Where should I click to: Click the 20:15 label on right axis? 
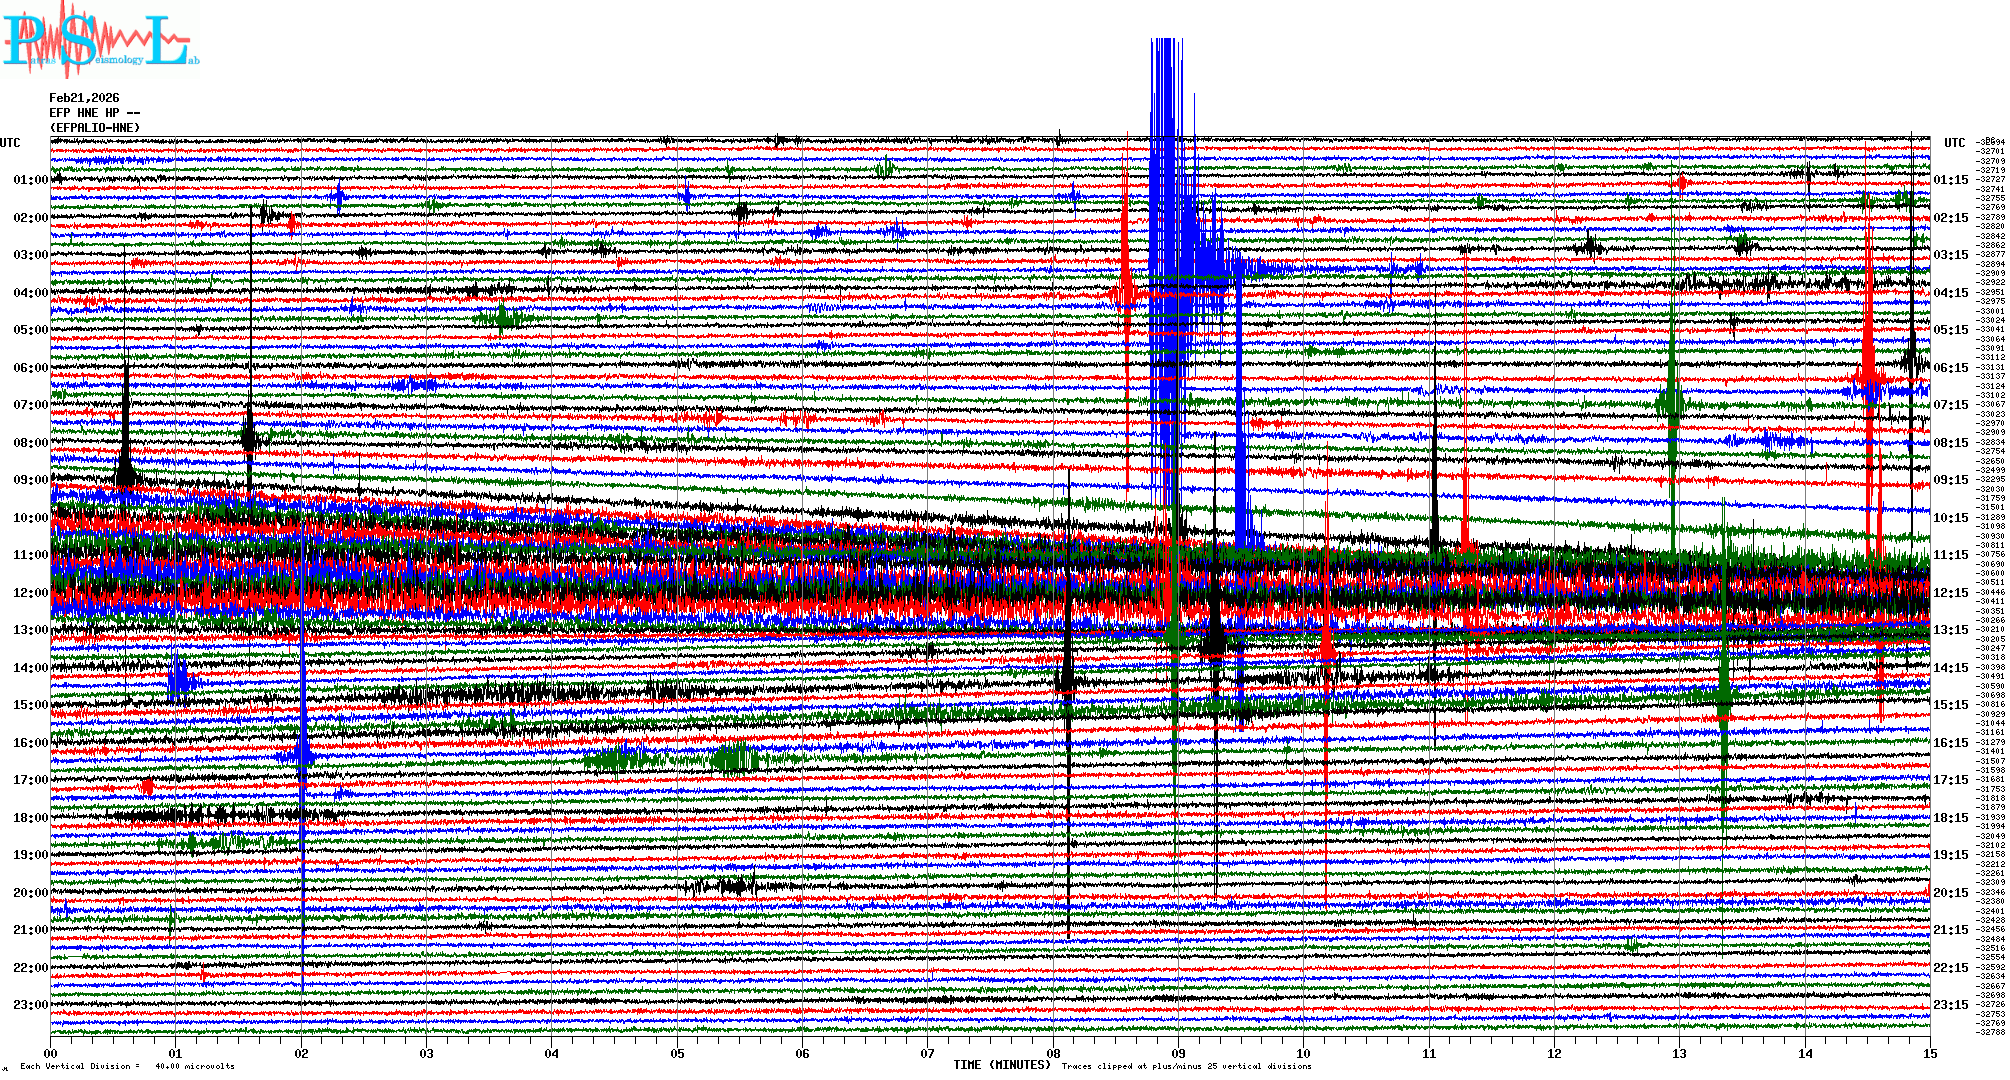coord(1950,893)
